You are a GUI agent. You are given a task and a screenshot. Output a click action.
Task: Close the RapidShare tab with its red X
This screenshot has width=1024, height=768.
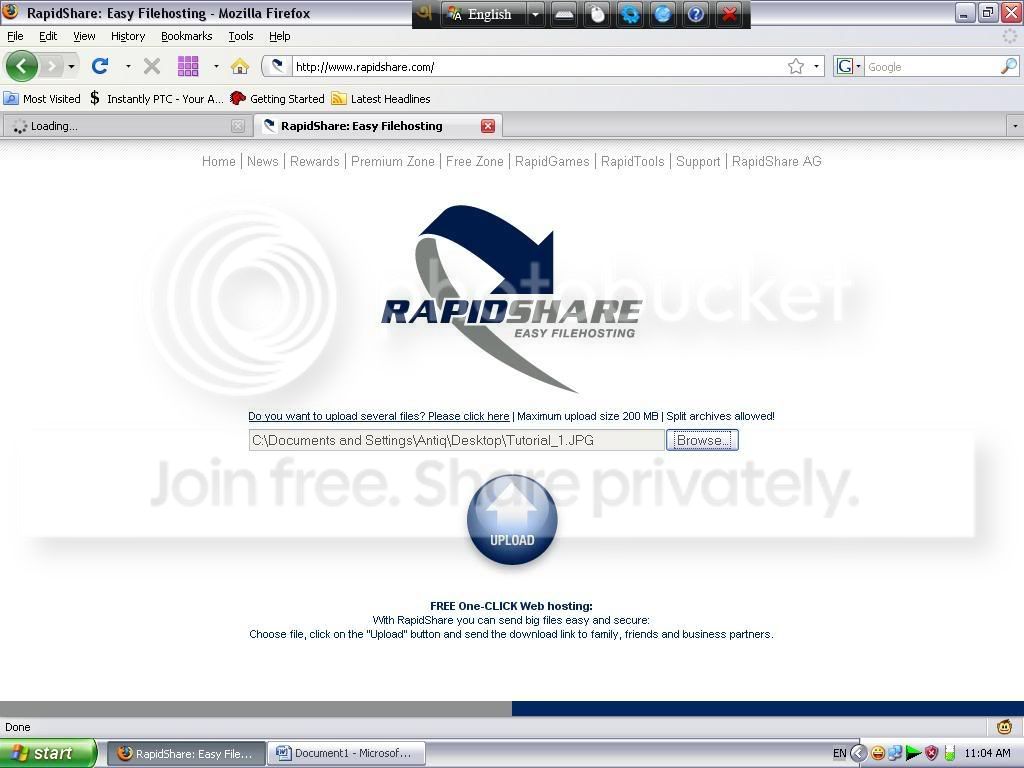click(488, 126)
